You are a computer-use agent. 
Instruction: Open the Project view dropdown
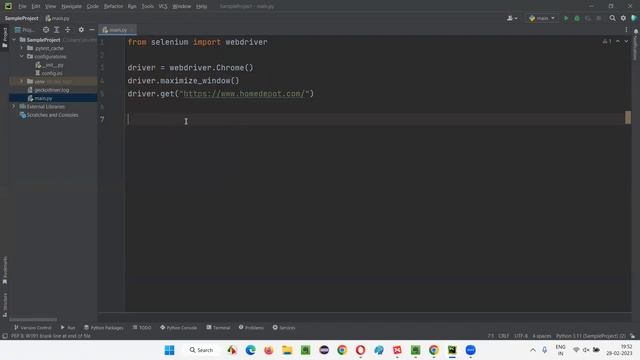click(24, 30)
